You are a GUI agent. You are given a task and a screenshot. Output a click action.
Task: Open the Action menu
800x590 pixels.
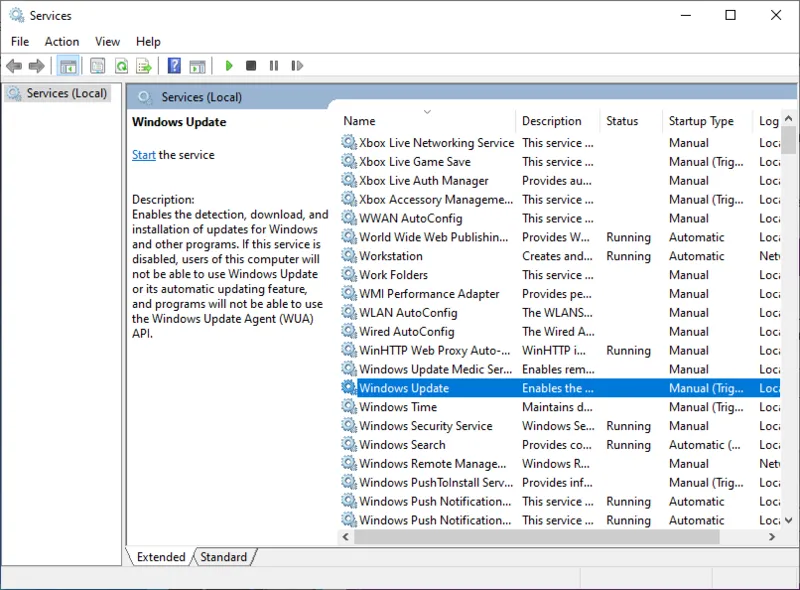[61, 41]
